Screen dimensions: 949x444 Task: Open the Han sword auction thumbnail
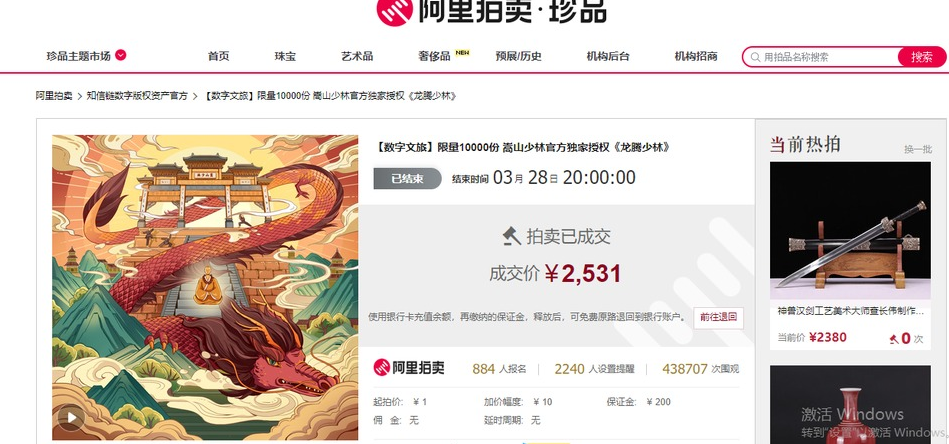click(850, 230)
